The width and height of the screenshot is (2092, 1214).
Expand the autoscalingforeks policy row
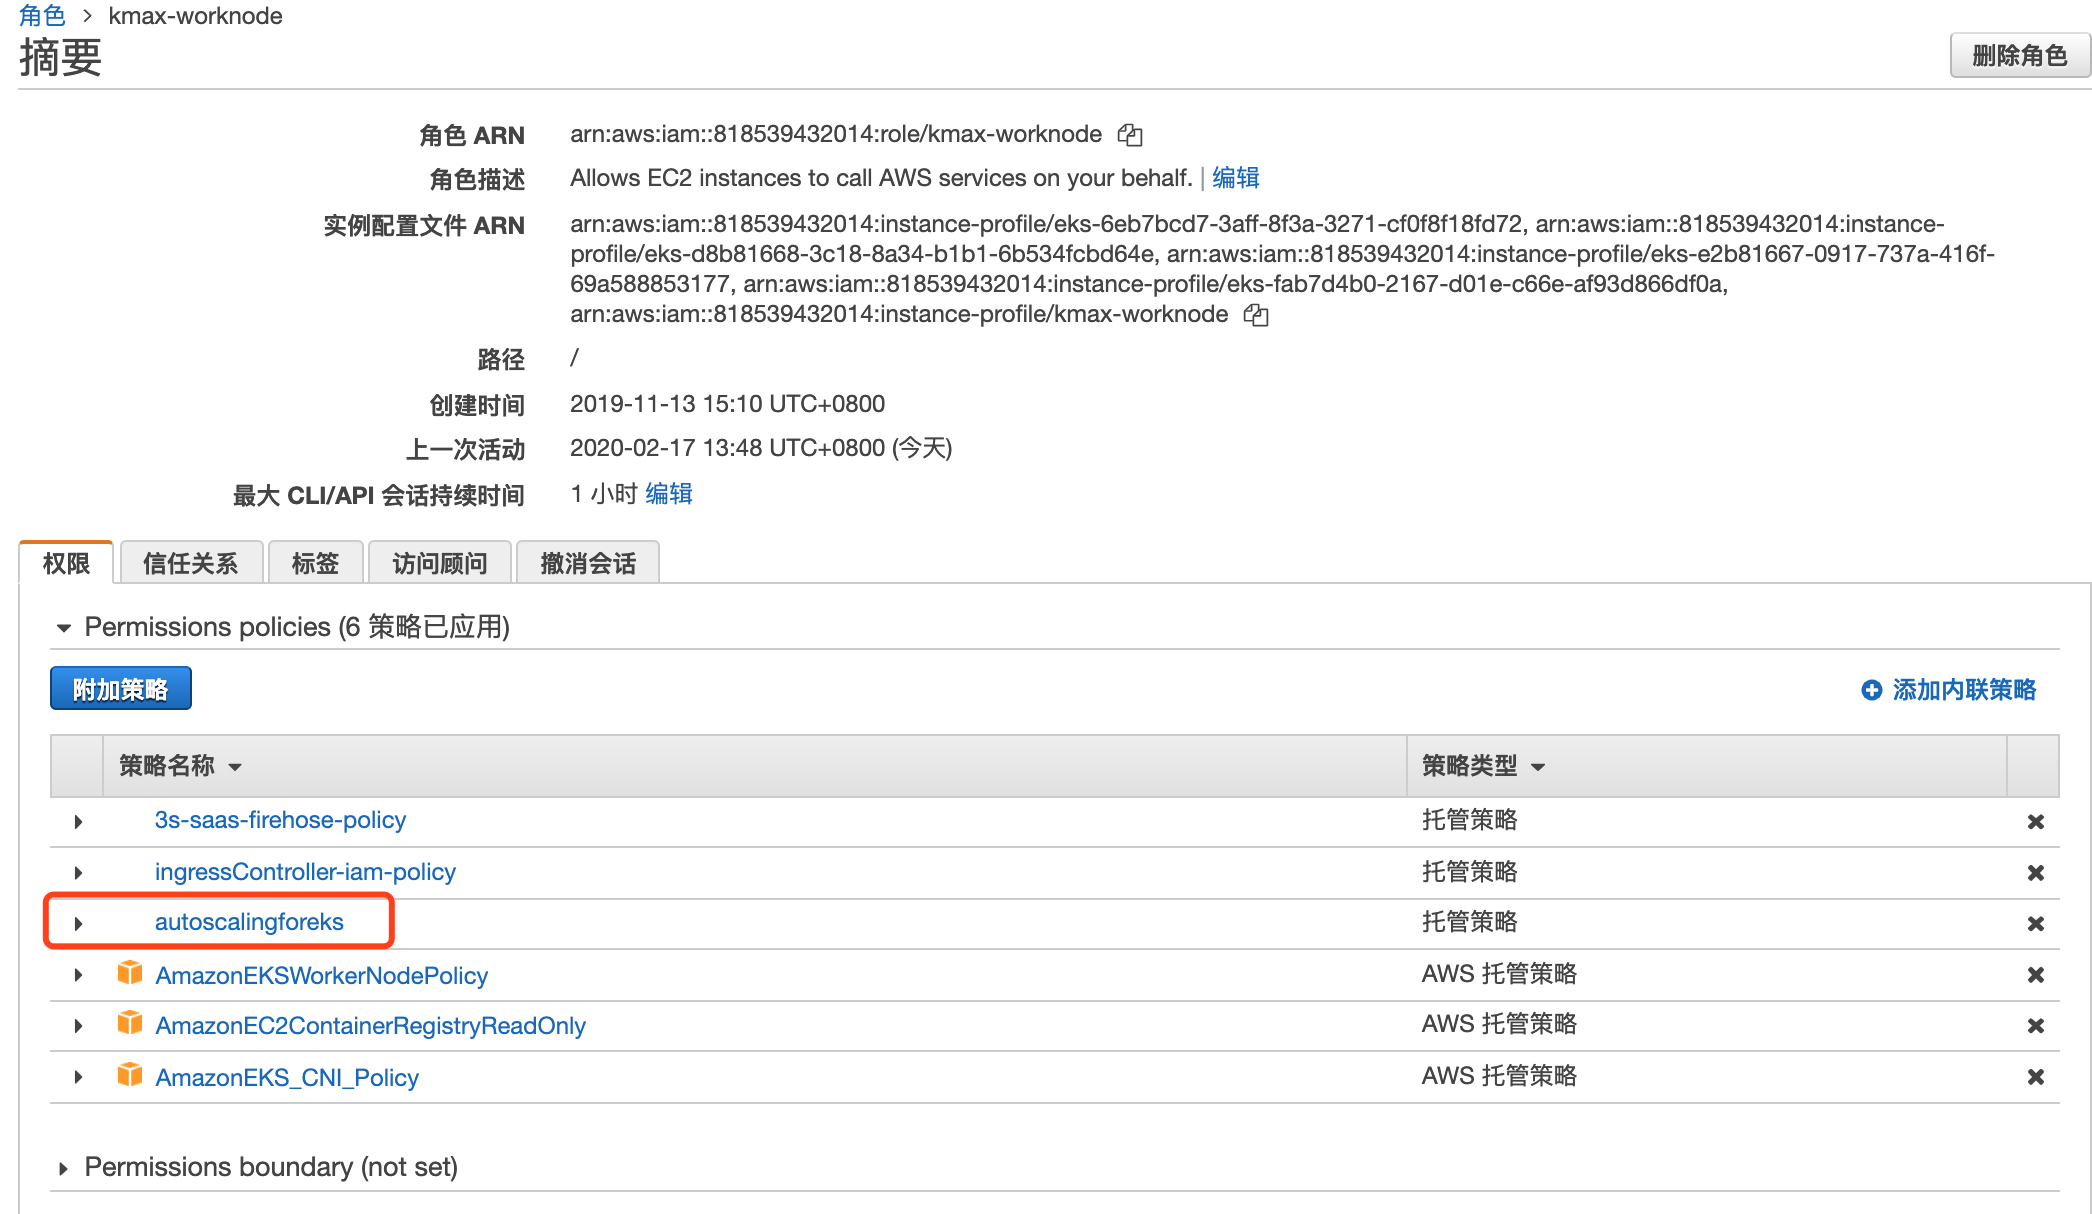point(78,924)
